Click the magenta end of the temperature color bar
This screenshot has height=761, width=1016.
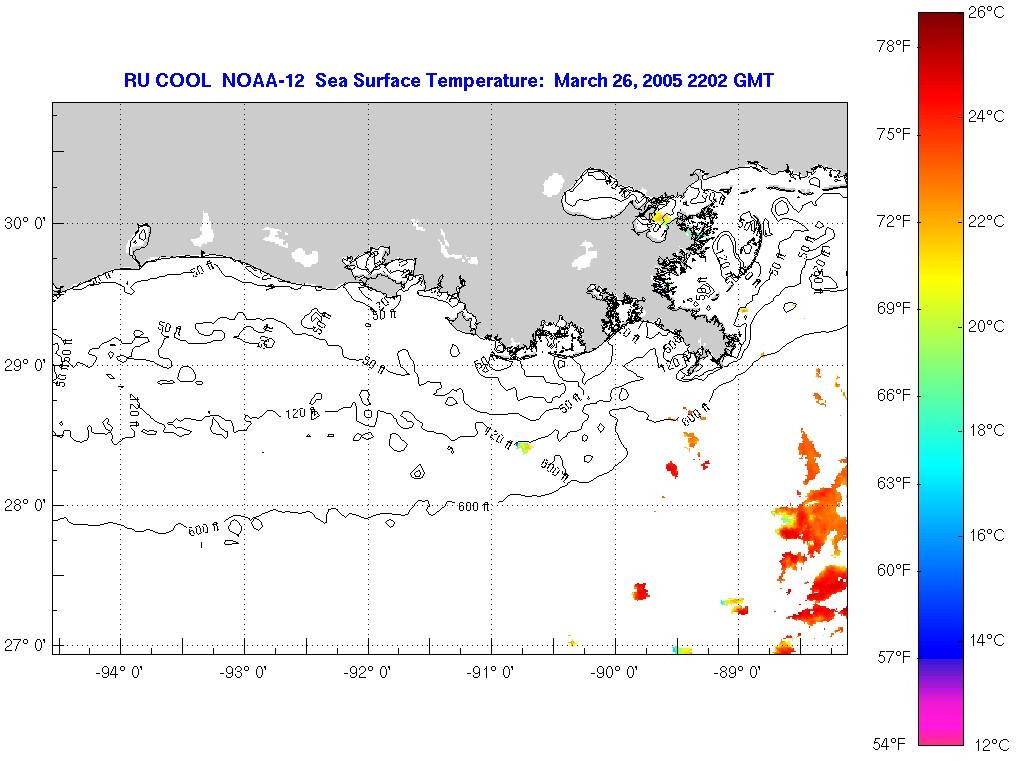tap(941, 720)
